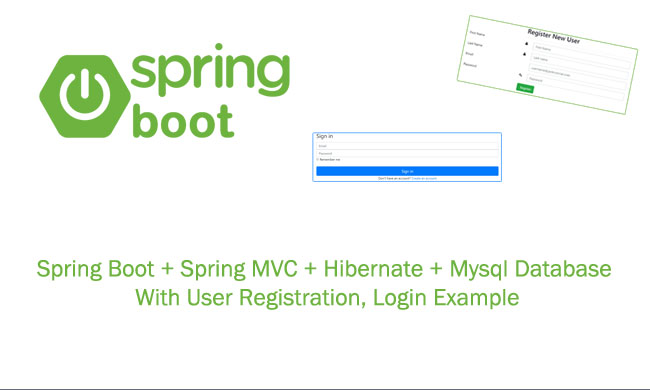Viewport: 650px width, 390px height.
Task: Focus the First Name input in Register form
Action: tap(582, 56)
